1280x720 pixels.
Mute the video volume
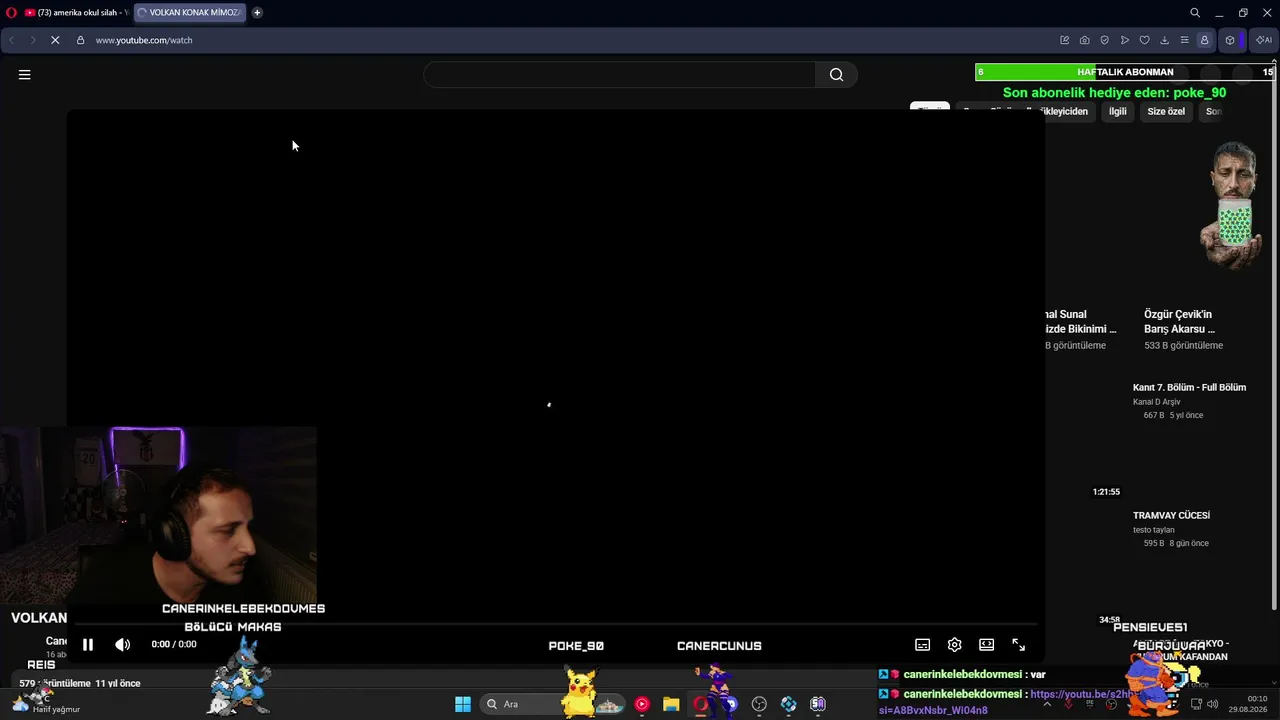pyautogui.click(x=123, y=645)
